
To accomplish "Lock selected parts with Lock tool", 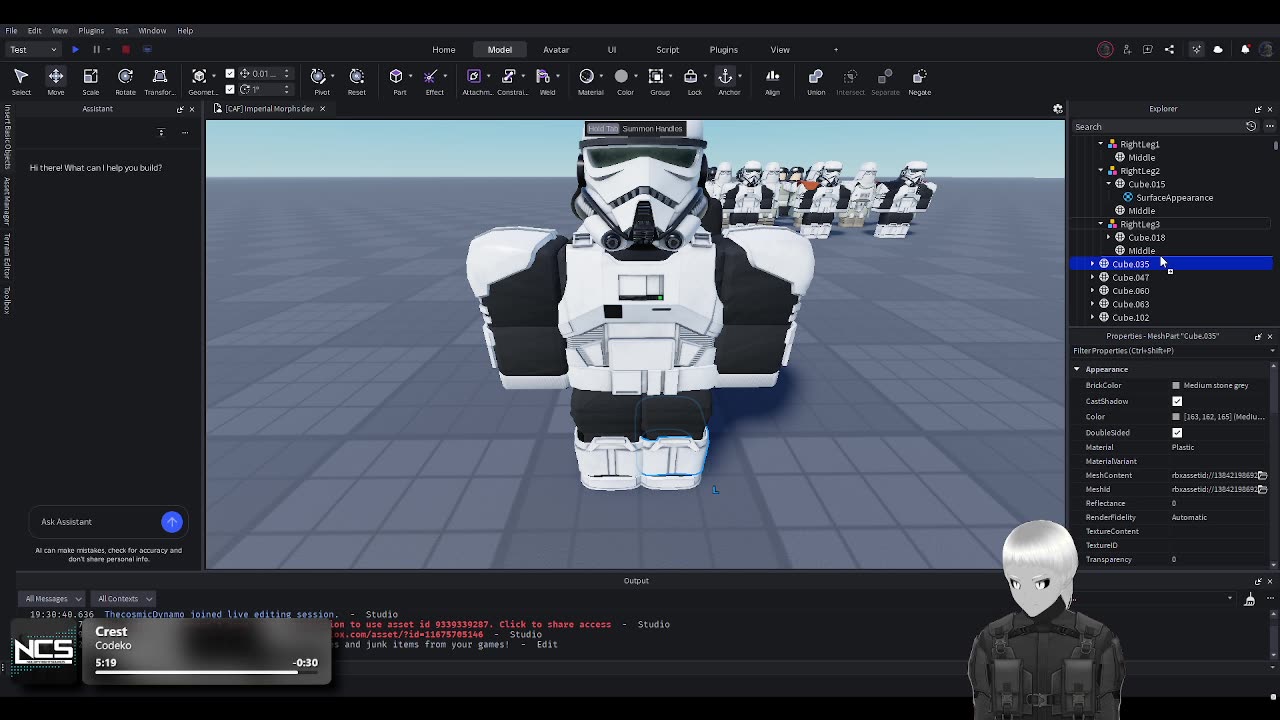I will click(x=694, y=82).
